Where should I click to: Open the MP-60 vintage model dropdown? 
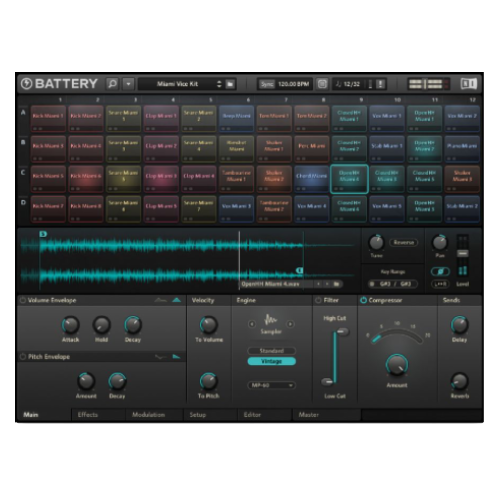click(271, 385)
